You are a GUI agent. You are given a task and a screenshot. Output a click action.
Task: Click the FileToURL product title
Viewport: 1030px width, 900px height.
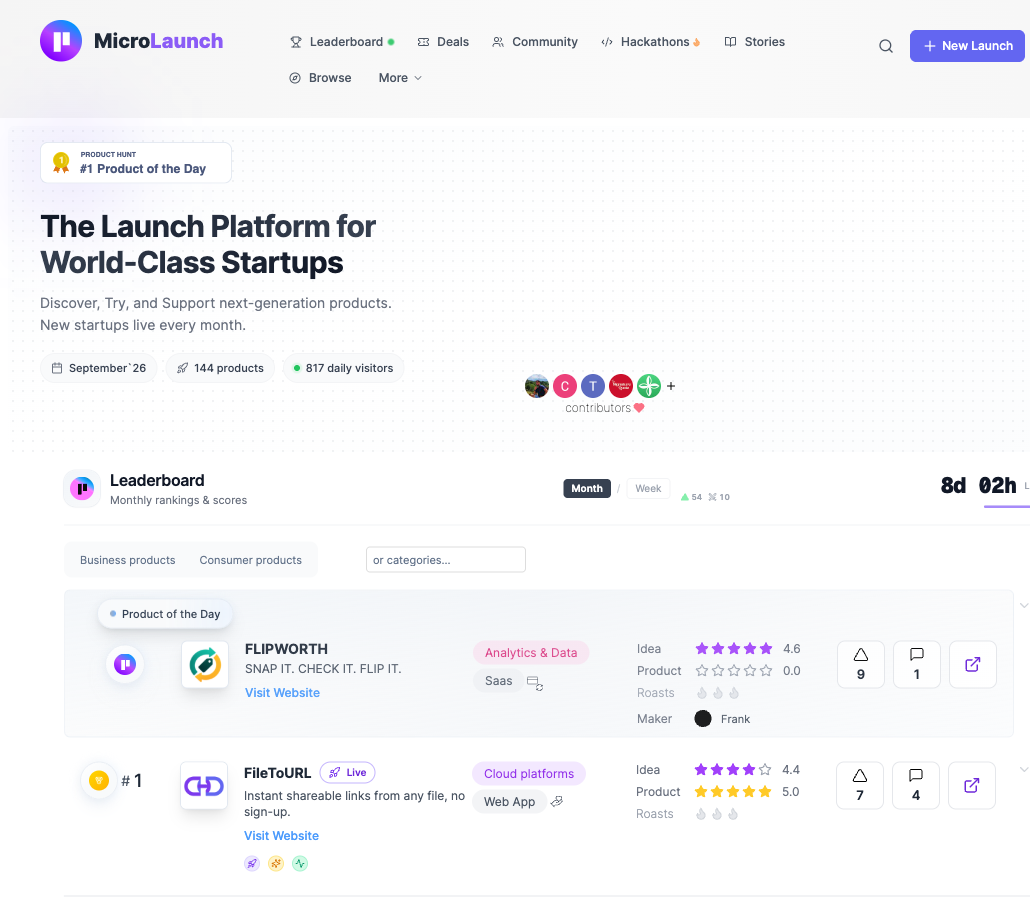click(277, 773)
